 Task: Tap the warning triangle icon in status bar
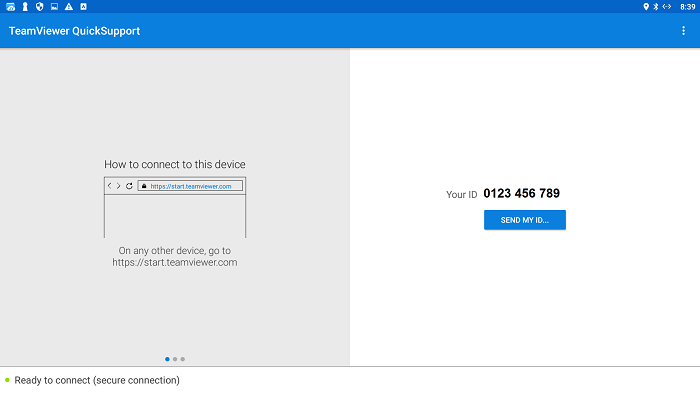pos(69,7)
